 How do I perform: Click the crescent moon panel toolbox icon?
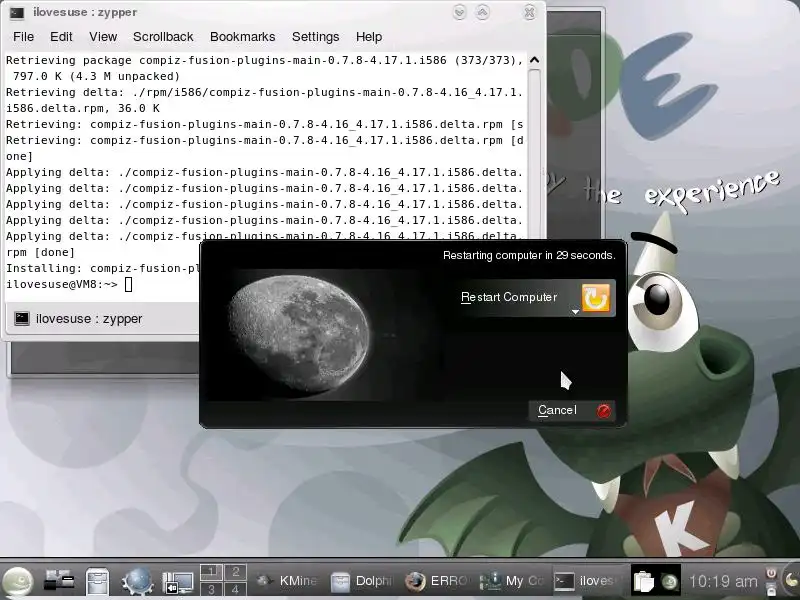click(792, 581)
